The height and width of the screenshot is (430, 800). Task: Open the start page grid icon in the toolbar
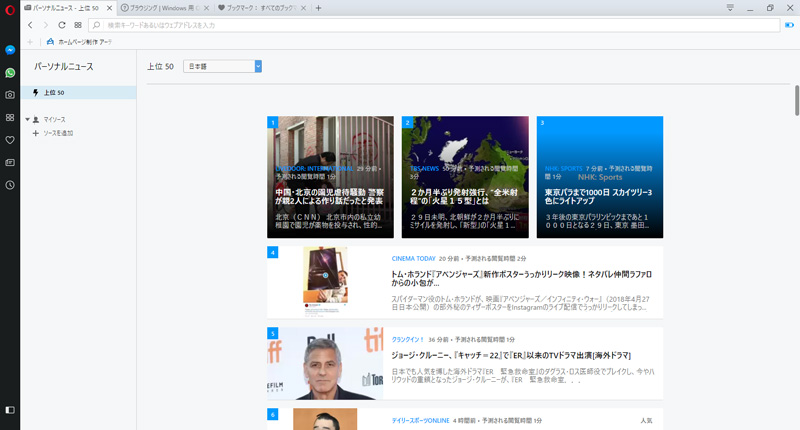(78, 25)
